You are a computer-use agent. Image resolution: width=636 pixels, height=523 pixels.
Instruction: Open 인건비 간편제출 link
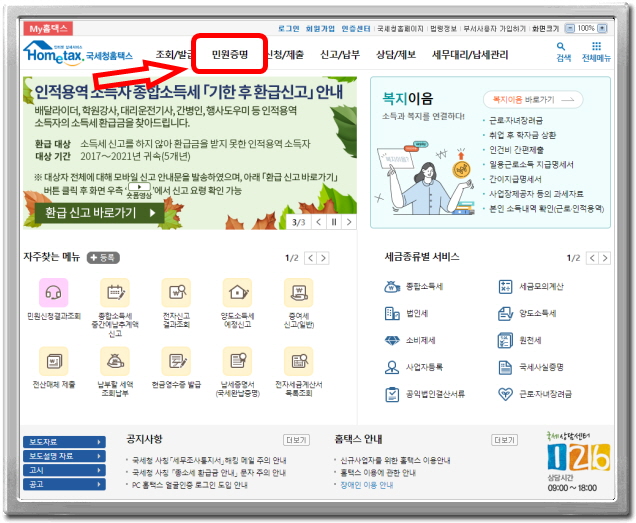tap(516, 150)
